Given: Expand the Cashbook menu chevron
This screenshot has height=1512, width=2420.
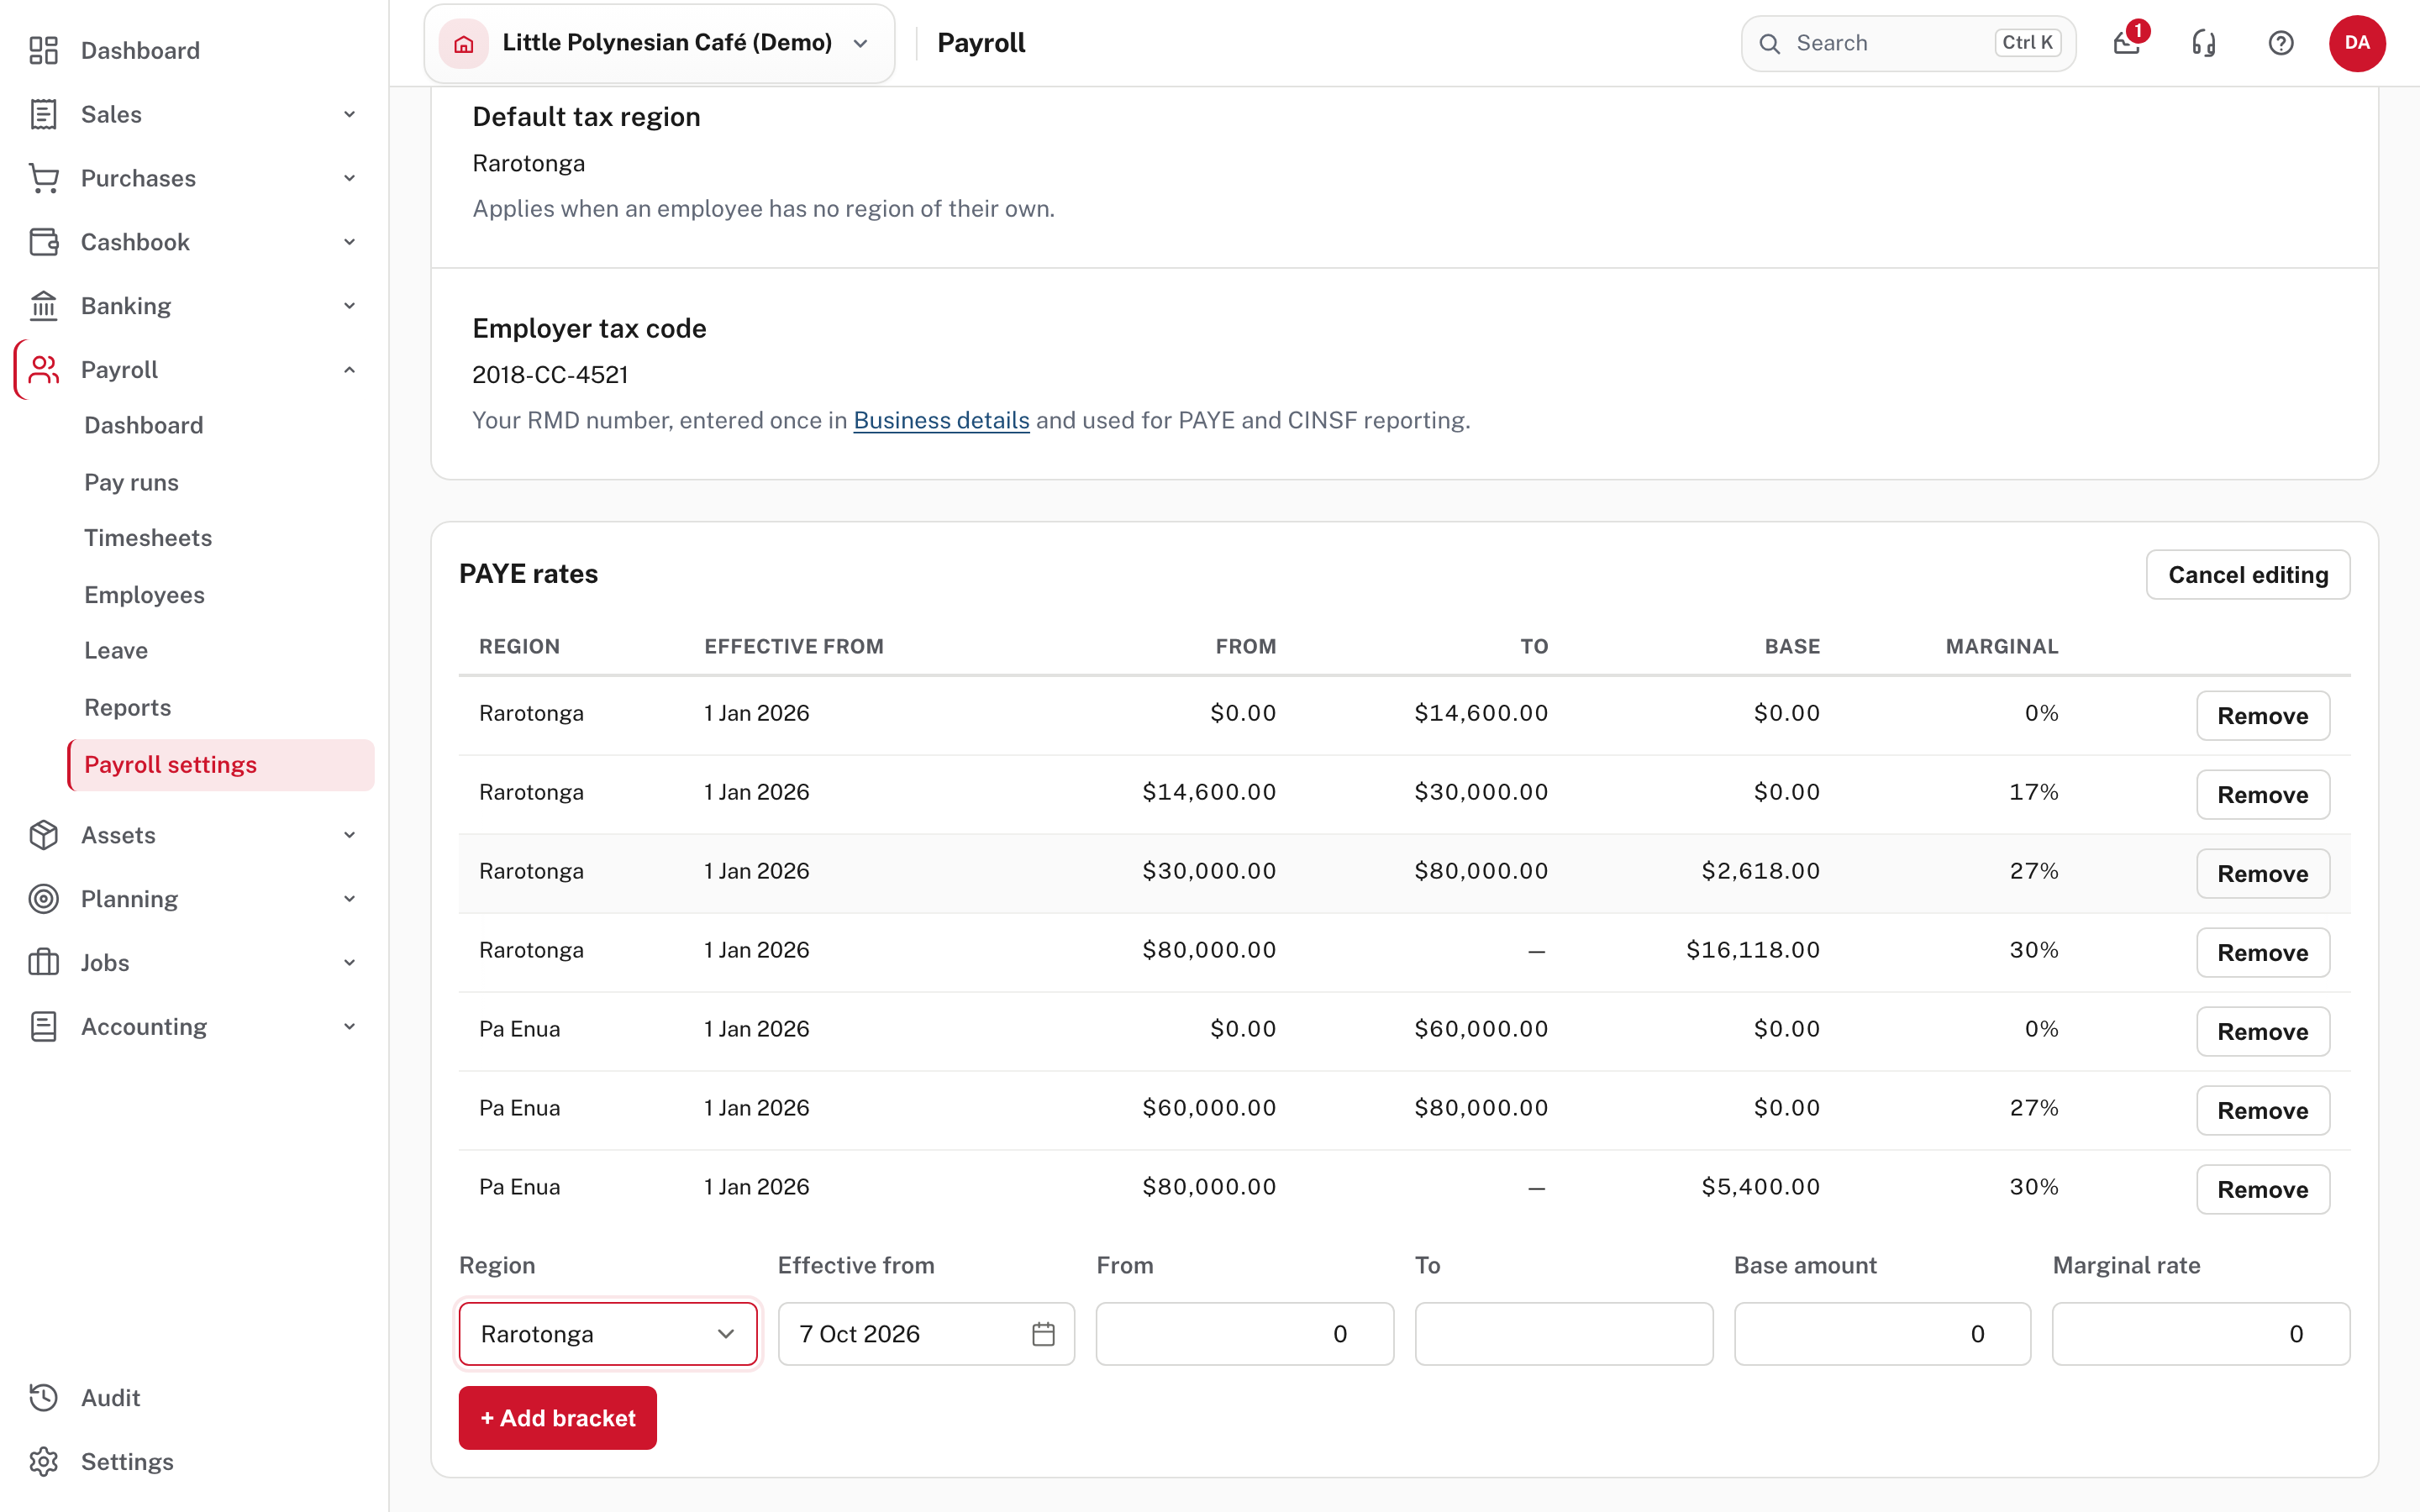Looking at the screenshot, I should [349, 242].
